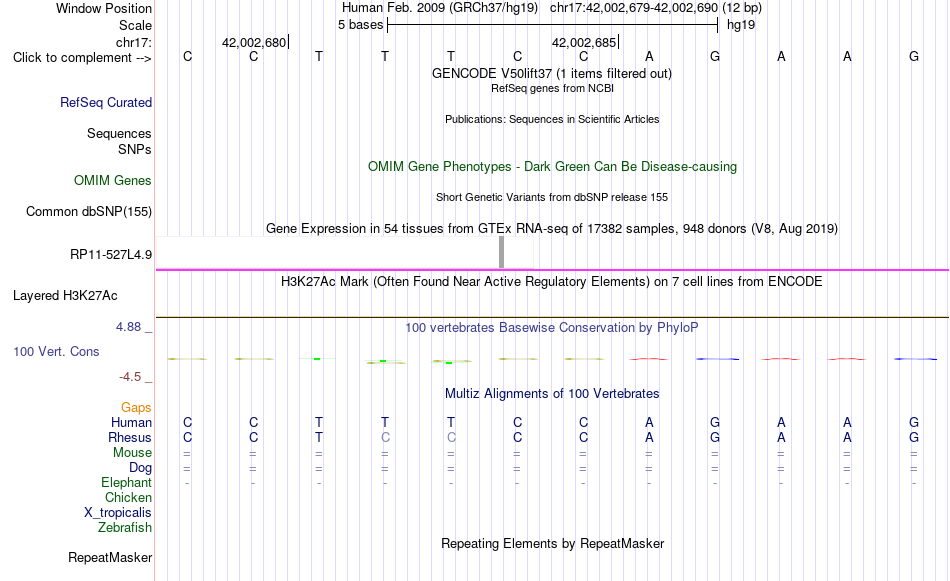Screen dimensions: 950x581
Task: Click the '5 bases' scale label
Action: coord(360,25)
